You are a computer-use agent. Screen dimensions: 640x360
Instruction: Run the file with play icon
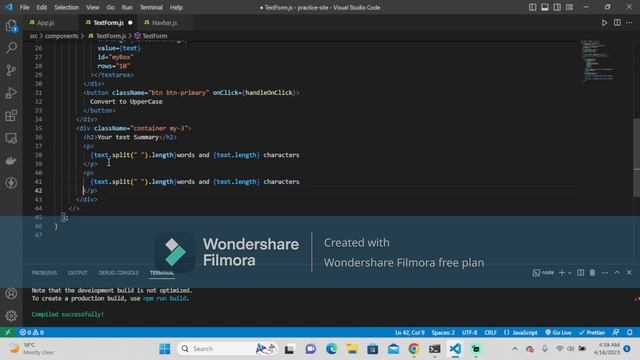604,23
